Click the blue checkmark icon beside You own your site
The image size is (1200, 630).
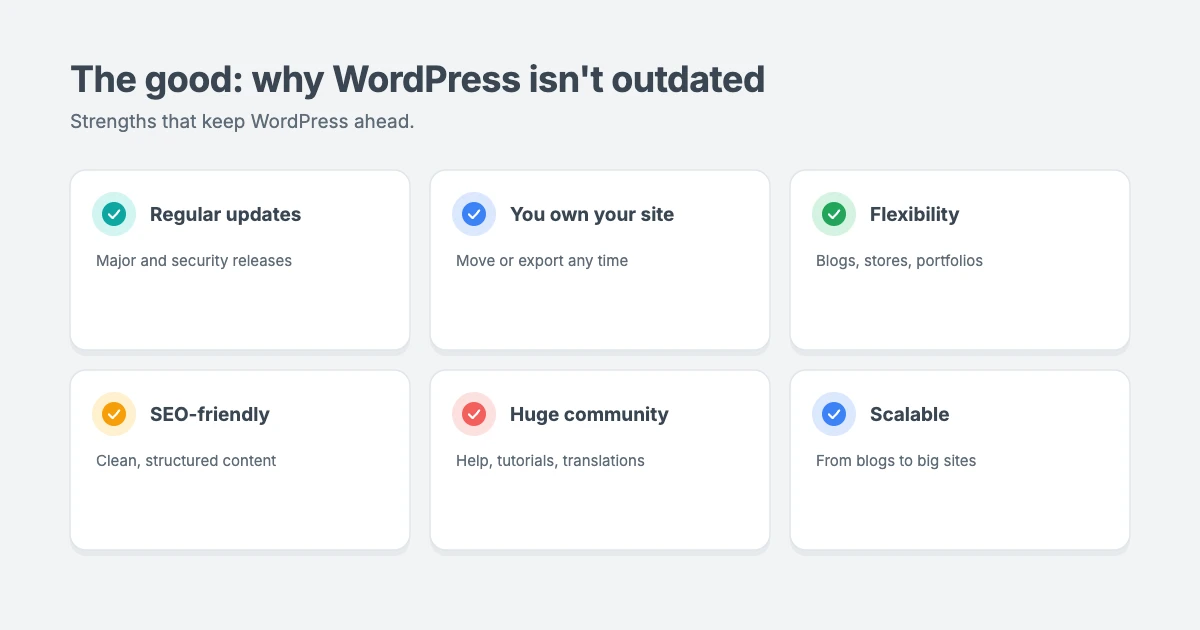coord(474,214)
